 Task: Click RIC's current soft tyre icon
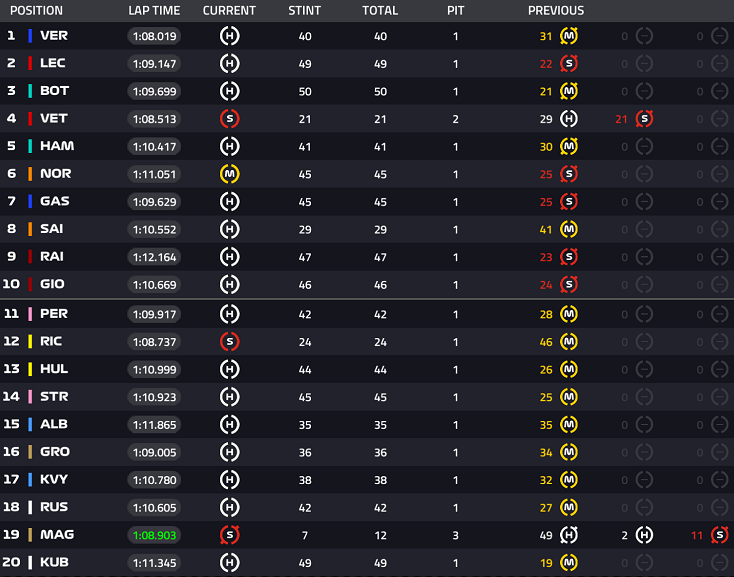(229, 342)
